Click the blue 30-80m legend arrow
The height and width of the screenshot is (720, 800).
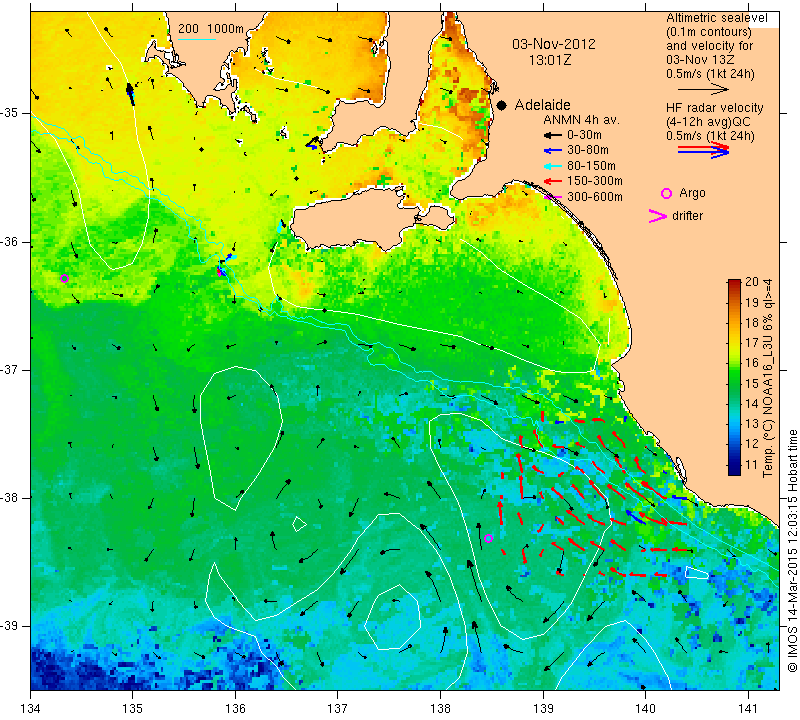point(552,151)
